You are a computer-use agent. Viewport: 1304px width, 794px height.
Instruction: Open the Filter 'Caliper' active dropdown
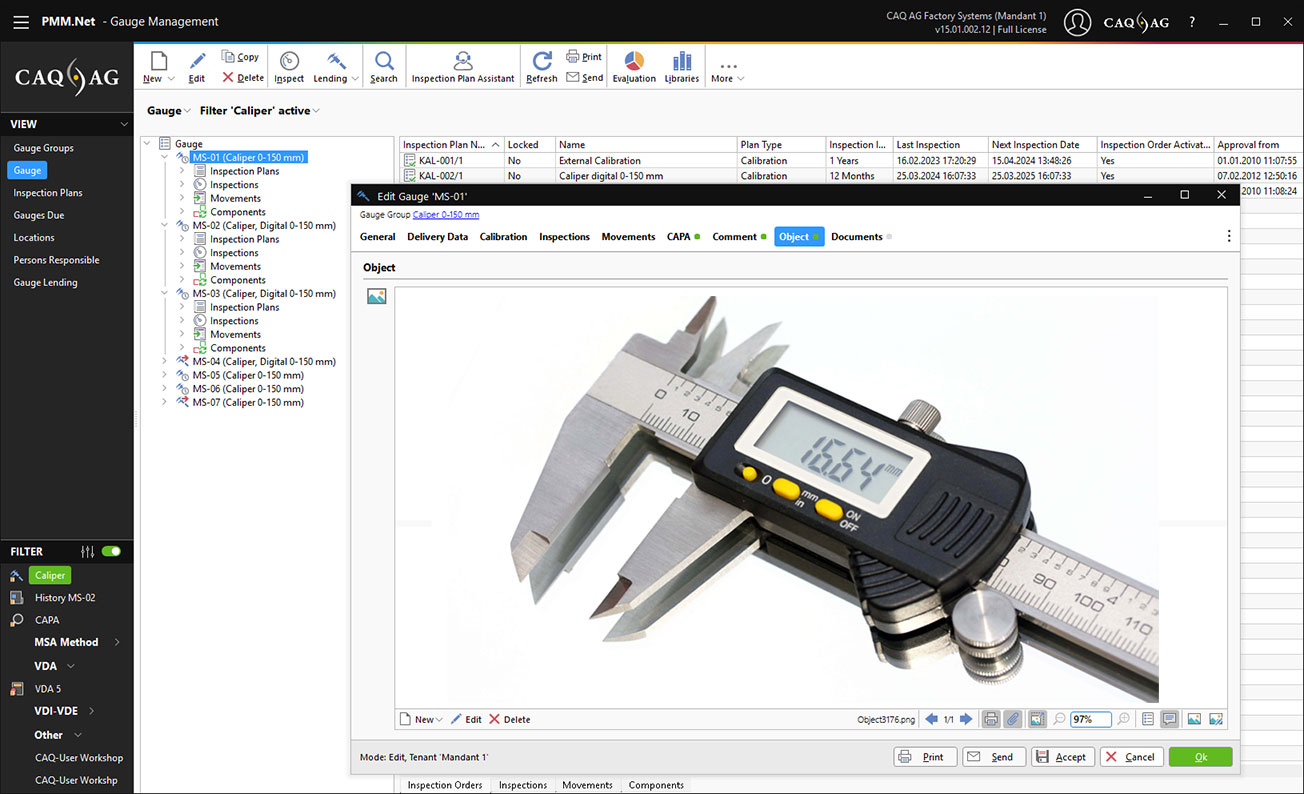259,110
